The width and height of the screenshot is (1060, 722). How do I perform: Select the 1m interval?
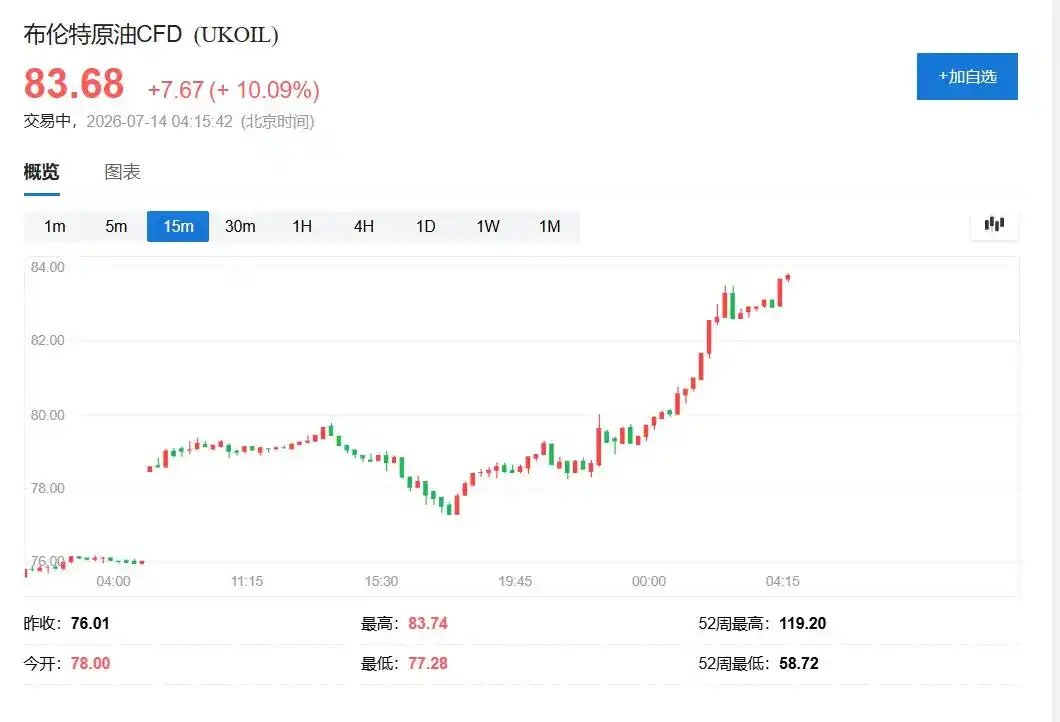pyautogui.click(x=55, y=226)
